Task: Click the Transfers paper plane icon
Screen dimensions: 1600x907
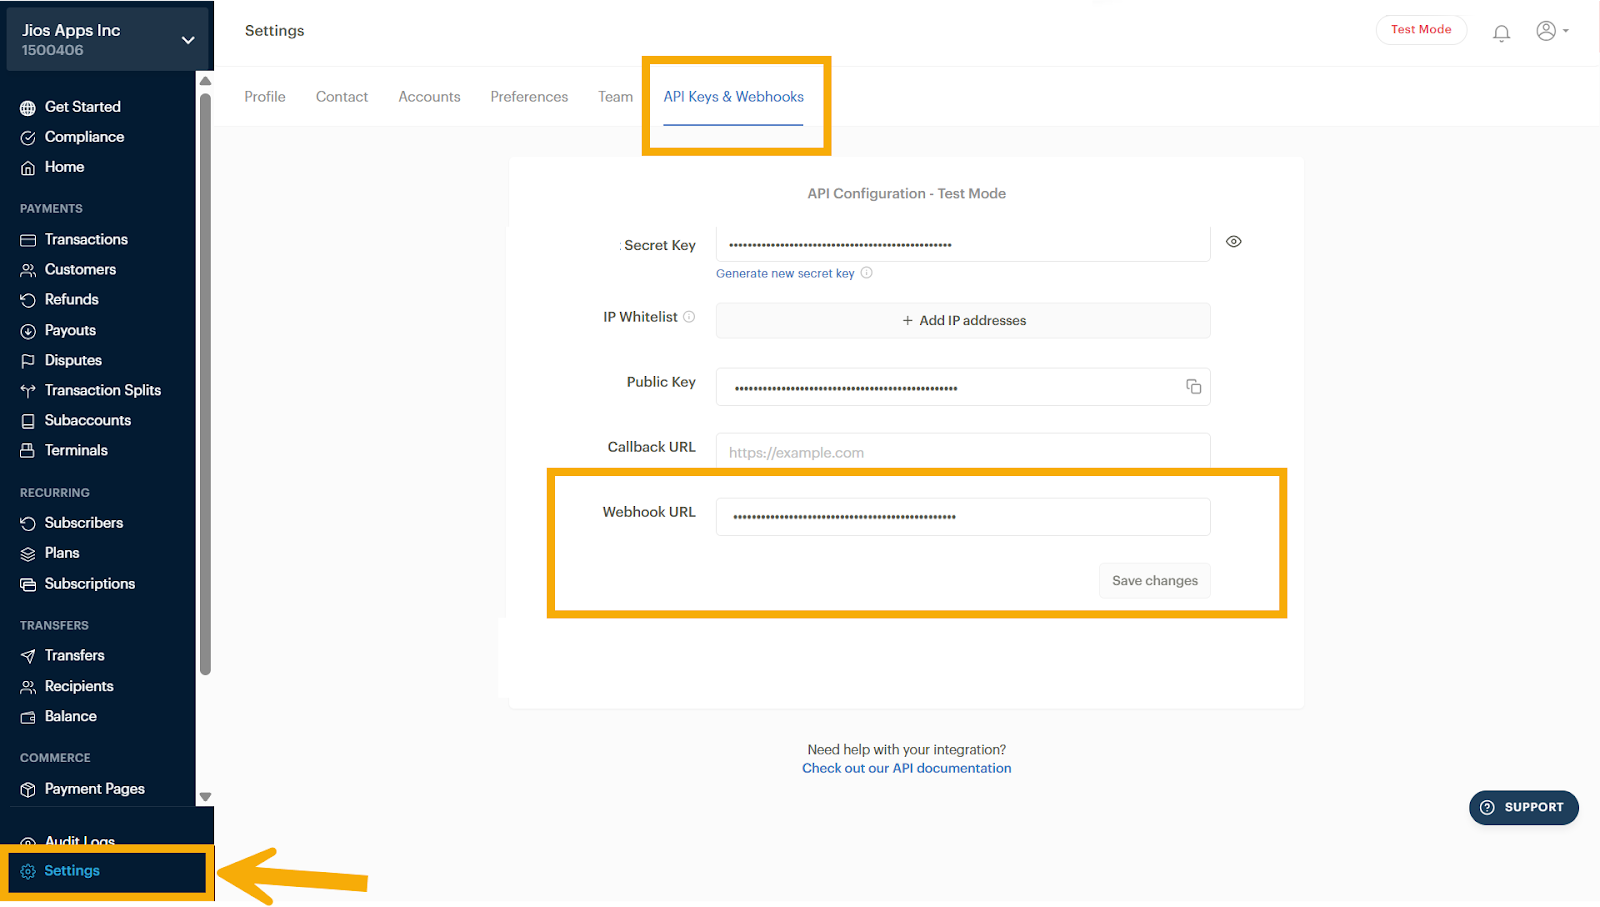Action: [28, 656]
